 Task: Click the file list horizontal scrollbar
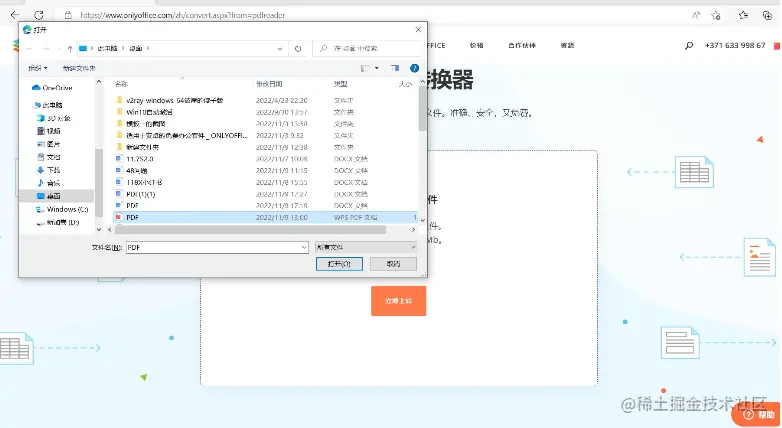click(250, 230)
